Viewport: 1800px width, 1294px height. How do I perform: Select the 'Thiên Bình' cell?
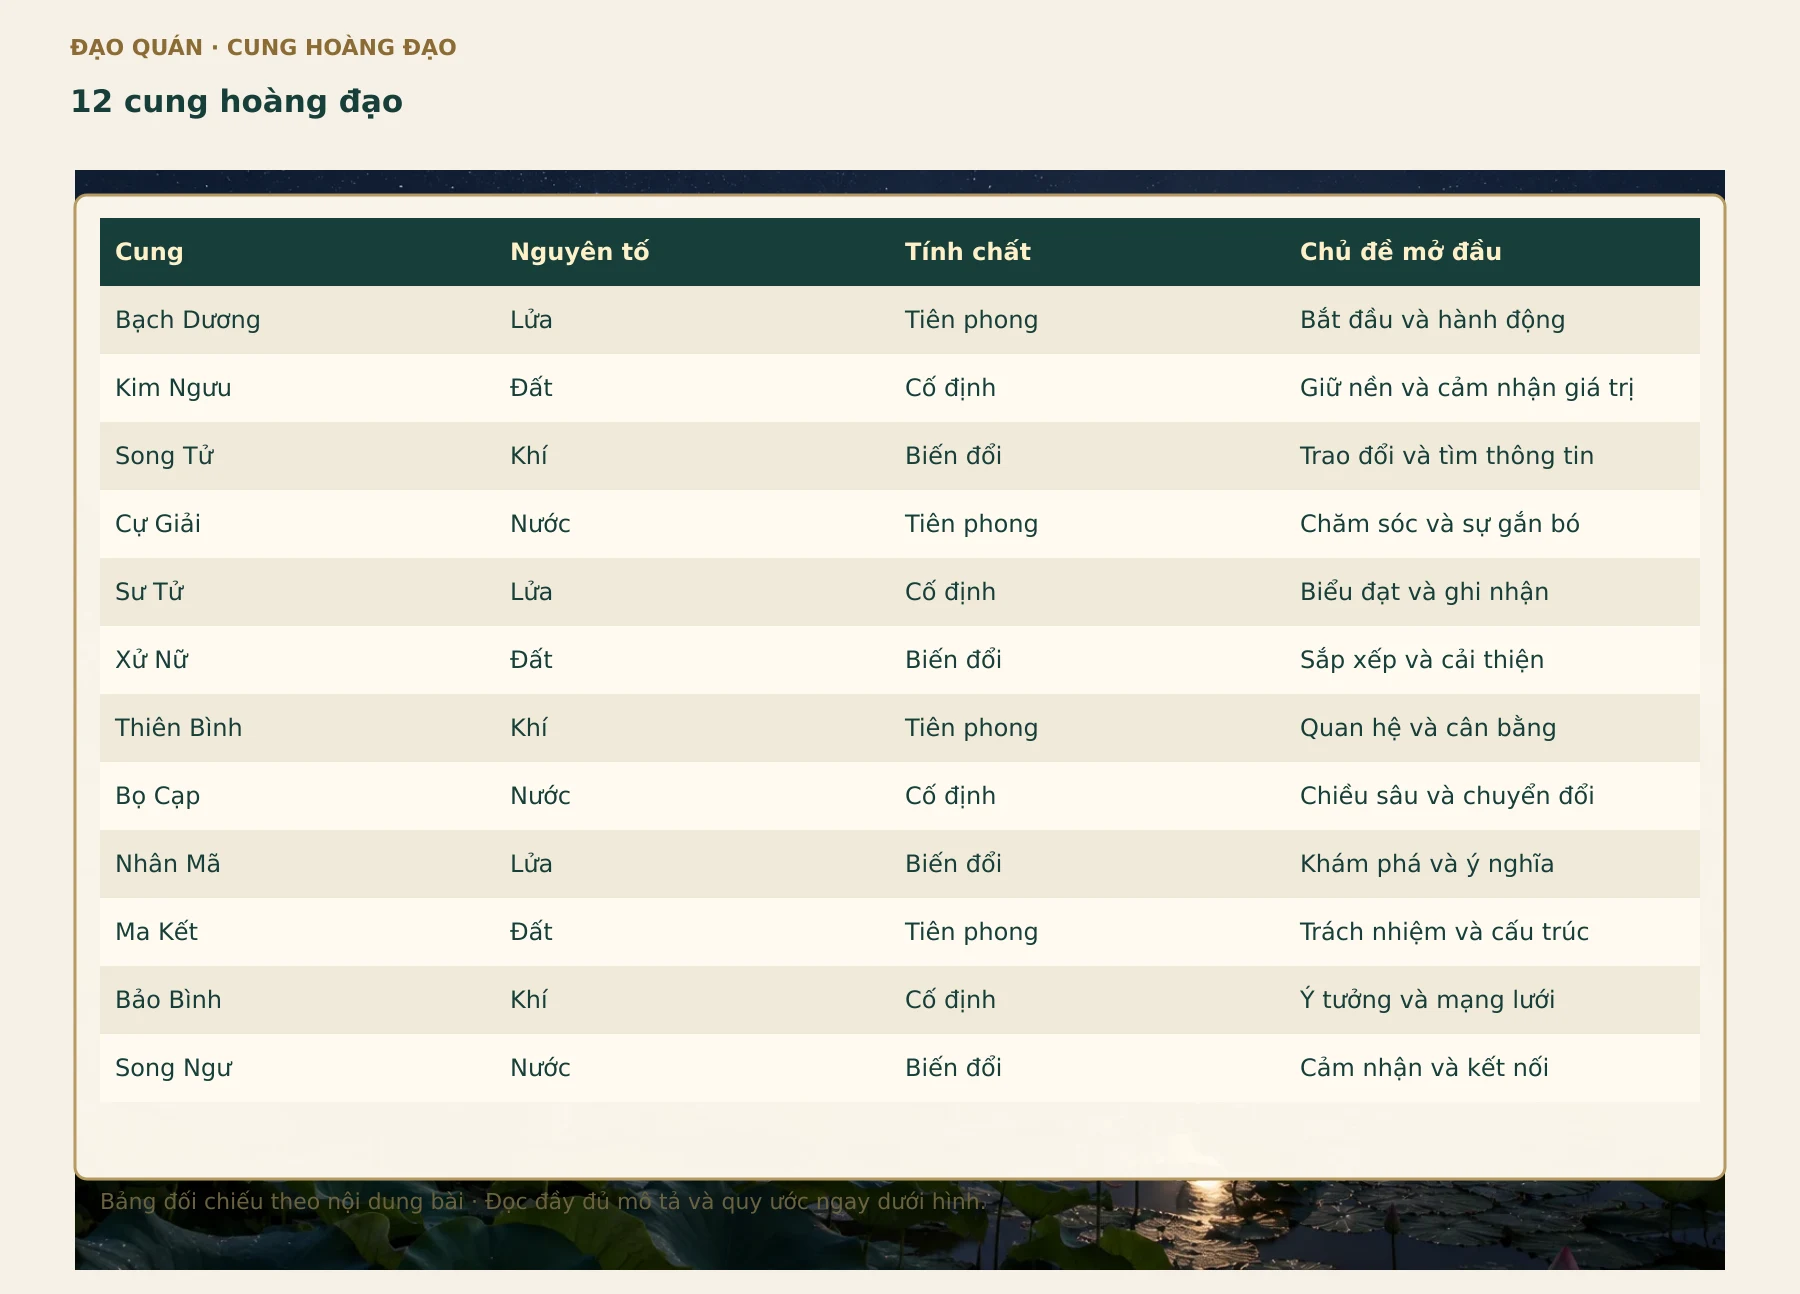point(297,728)
